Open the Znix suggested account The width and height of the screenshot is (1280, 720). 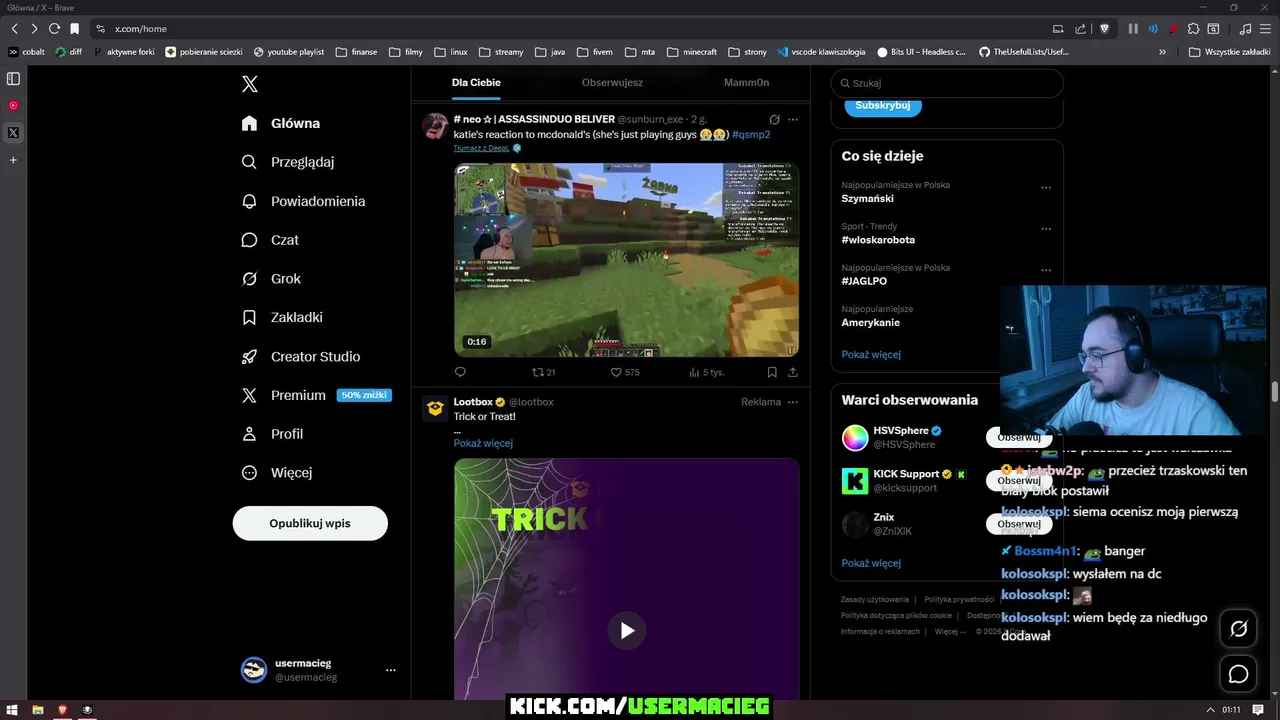coord(884,517)
